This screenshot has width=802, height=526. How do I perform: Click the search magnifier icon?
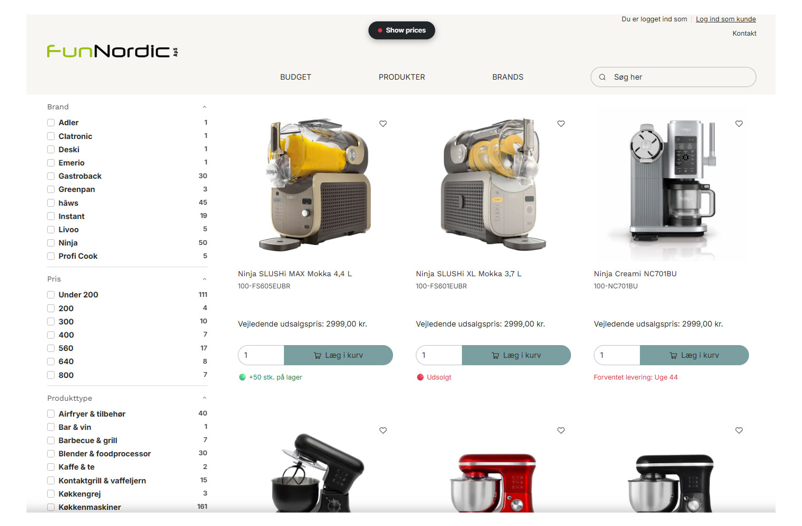coord(602,77)
